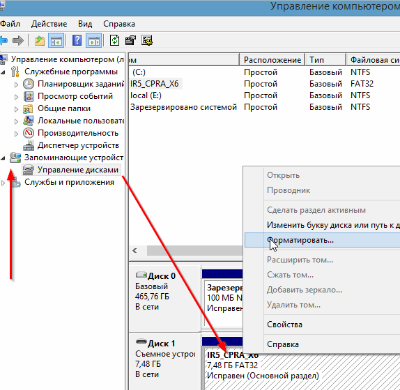
Task: Select Локальные пользователи in tree
Action: tap(80, 121)
